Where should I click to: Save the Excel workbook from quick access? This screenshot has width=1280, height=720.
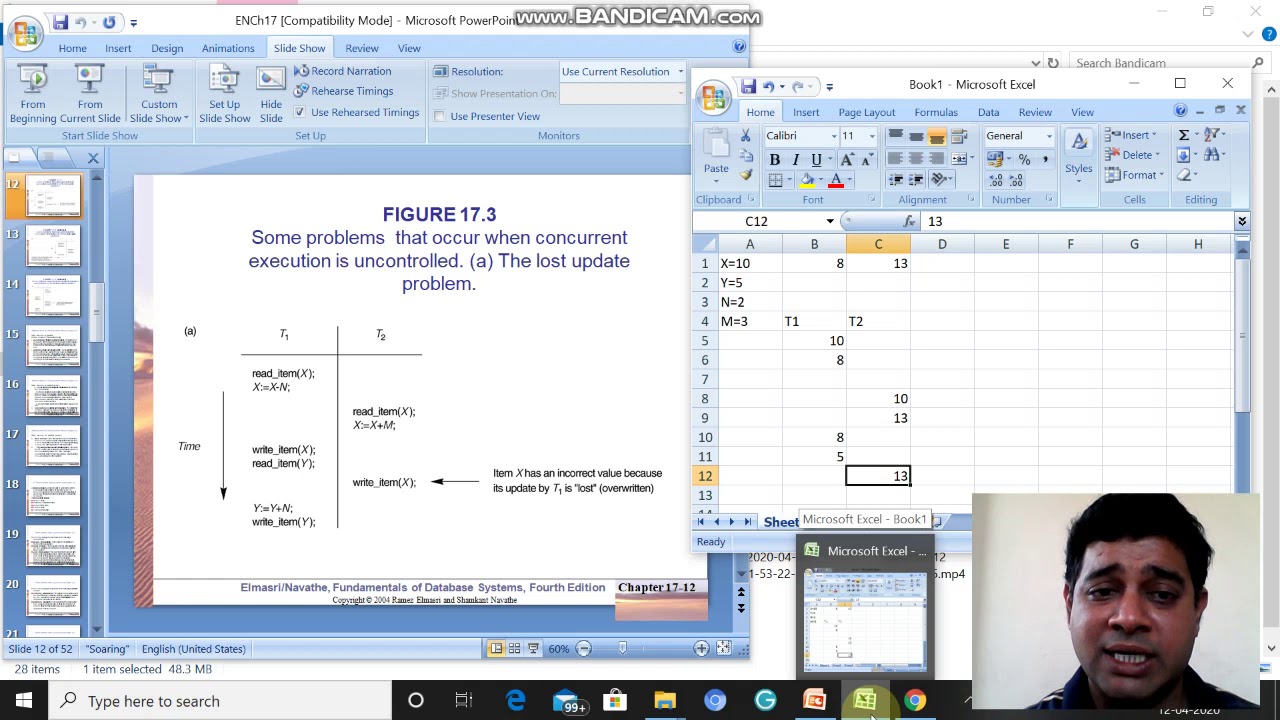(x=748, y=86)
